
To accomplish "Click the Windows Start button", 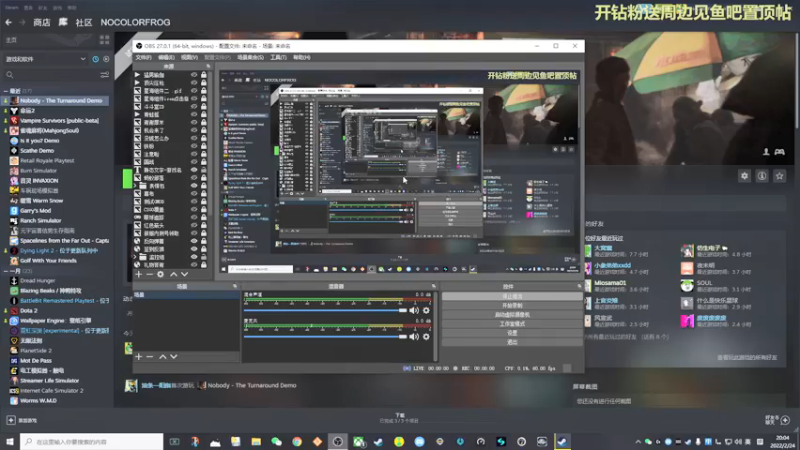I will (10, 441).
